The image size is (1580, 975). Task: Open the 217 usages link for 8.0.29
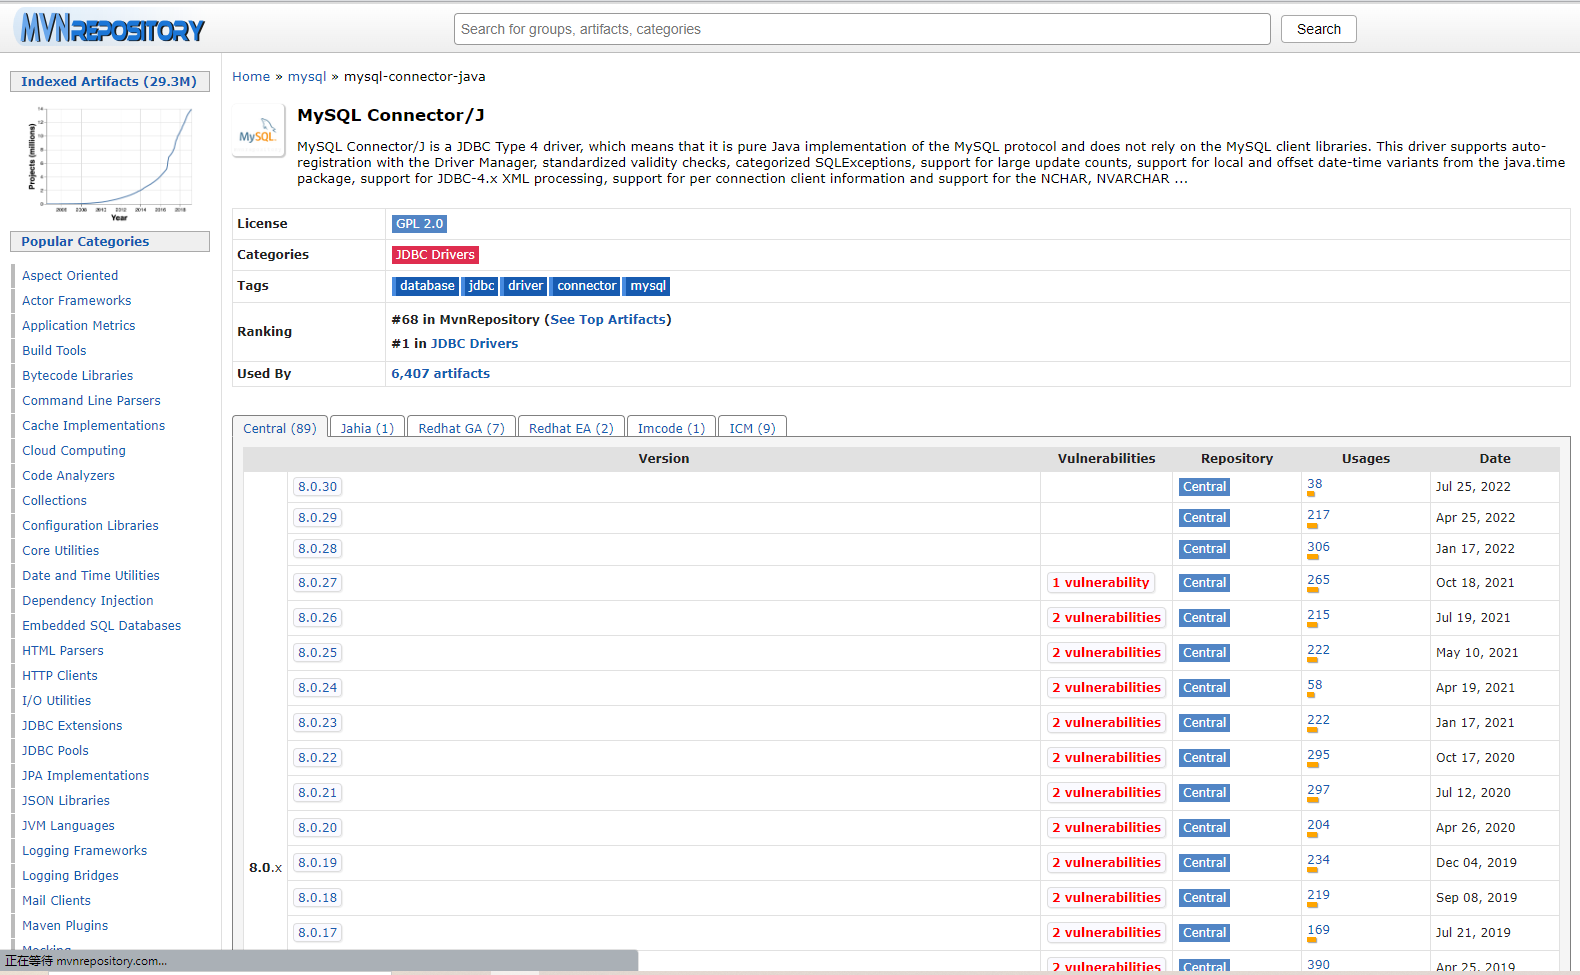(1318, 515)
